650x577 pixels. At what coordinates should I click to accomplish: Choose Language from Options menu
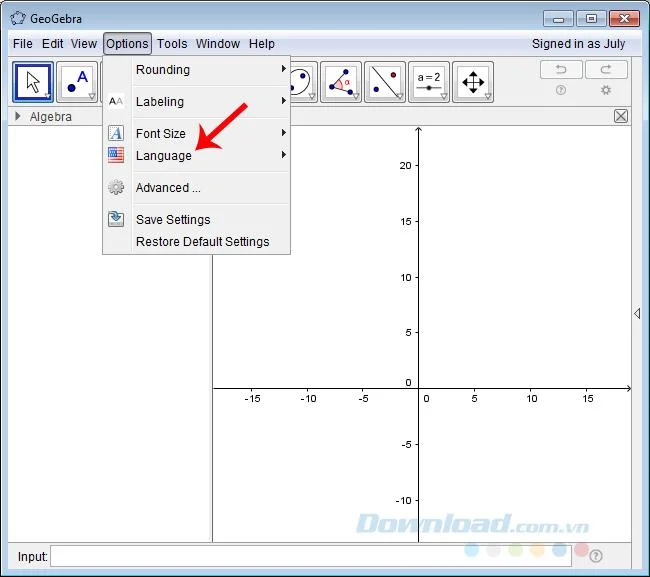click(196, 155)
